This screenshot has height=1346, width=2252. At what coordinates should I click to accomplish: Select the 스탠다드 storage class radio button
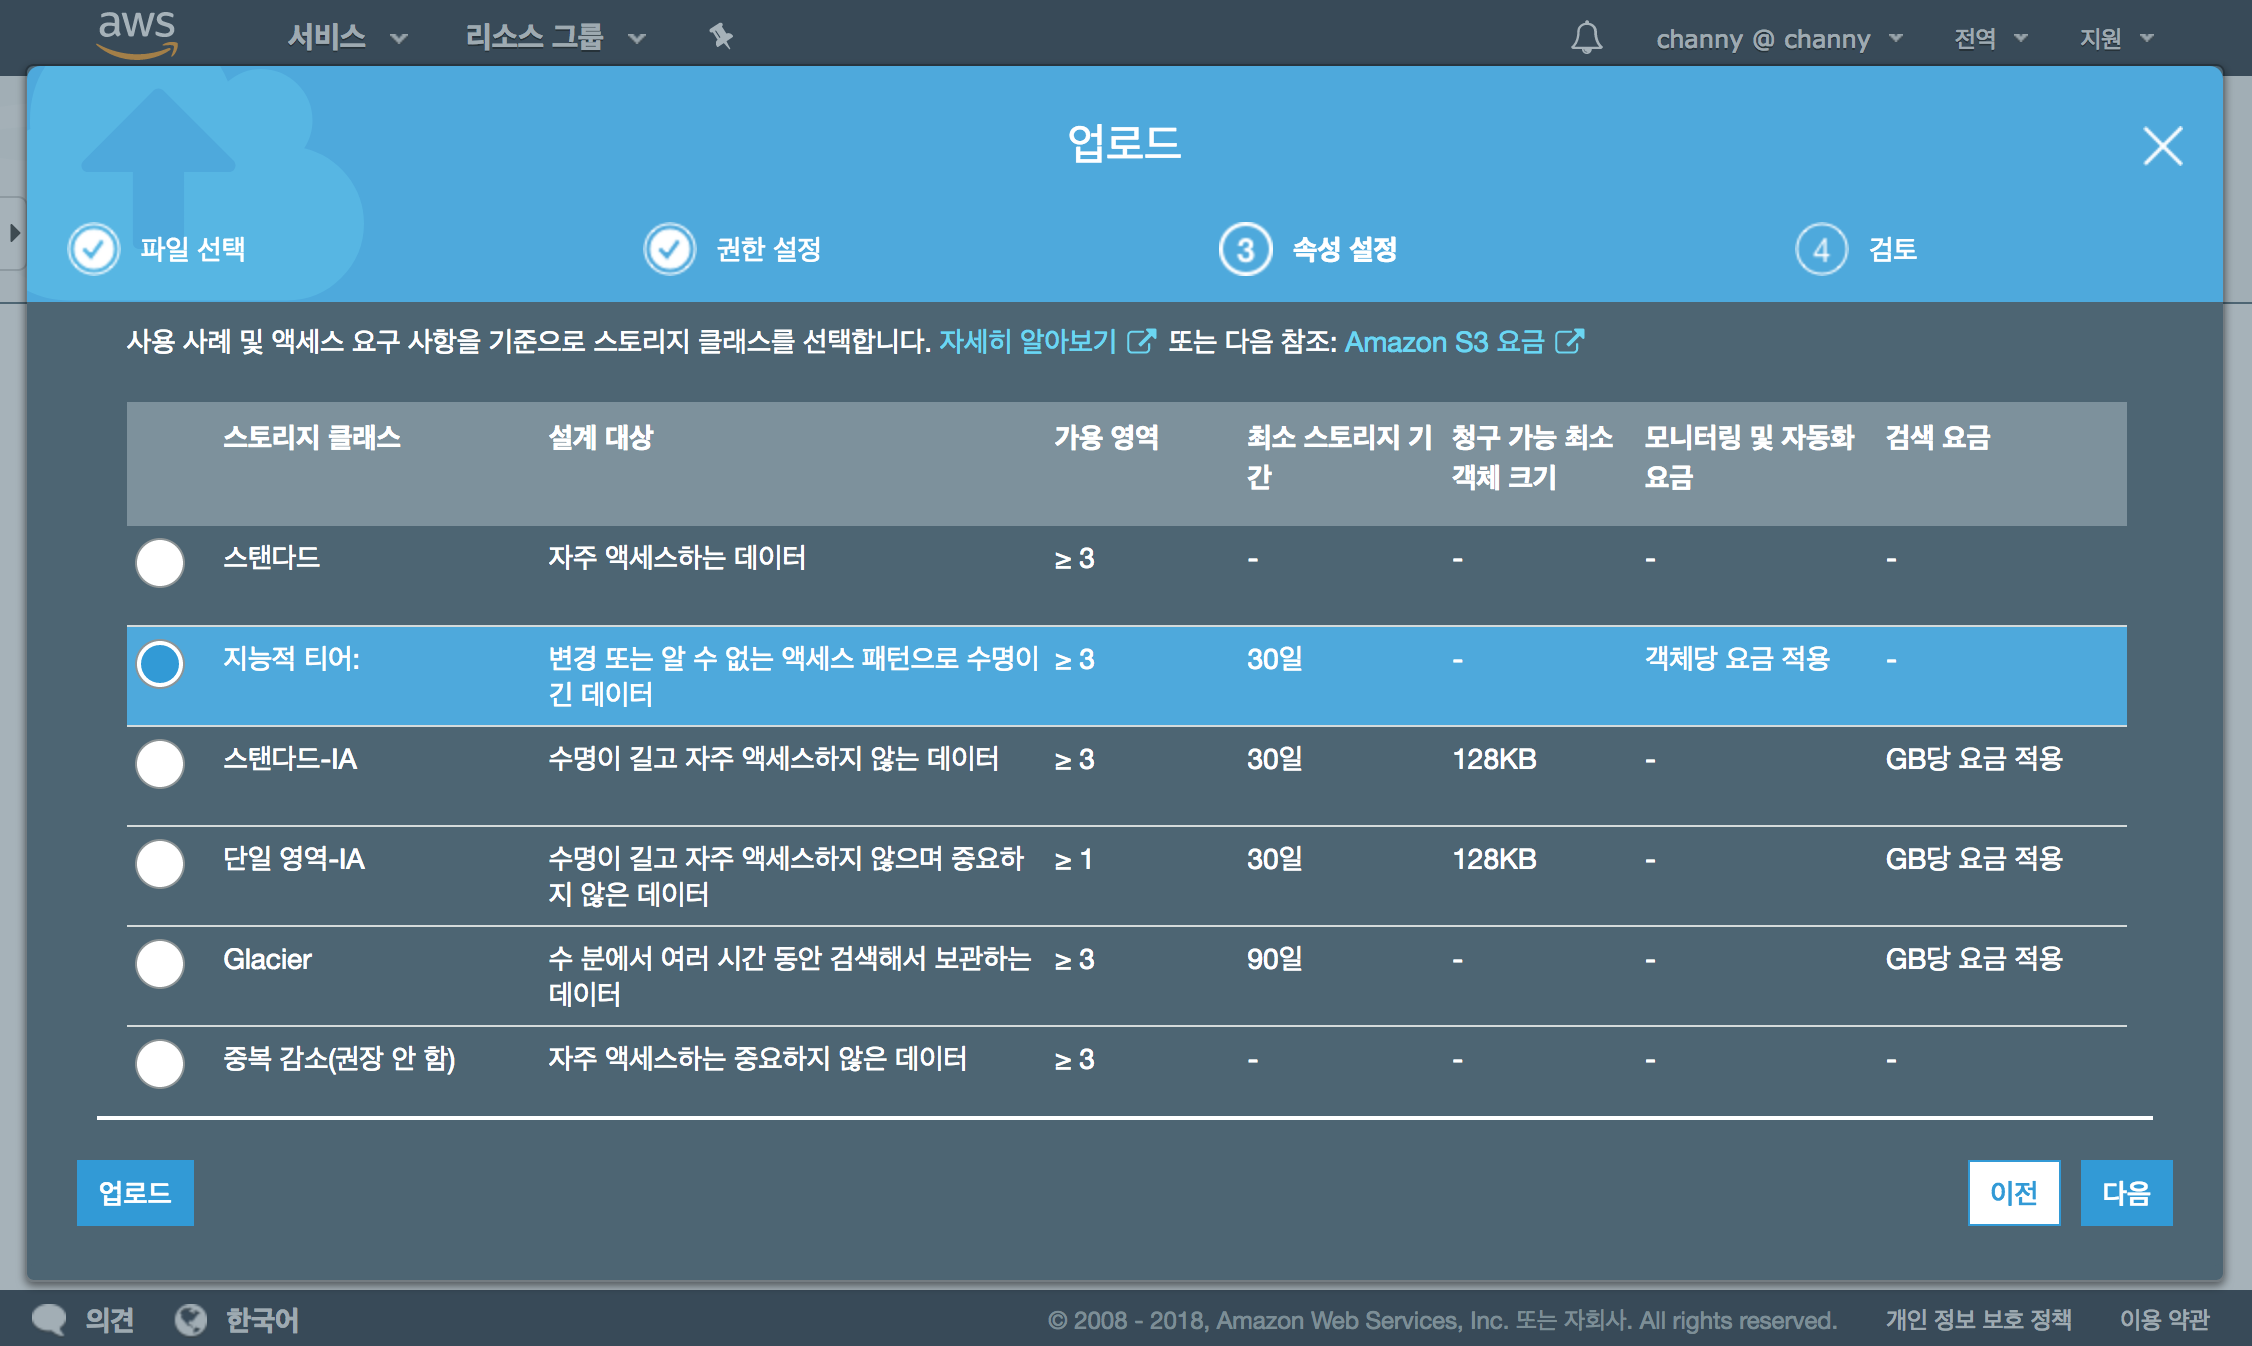click(160, 562)
